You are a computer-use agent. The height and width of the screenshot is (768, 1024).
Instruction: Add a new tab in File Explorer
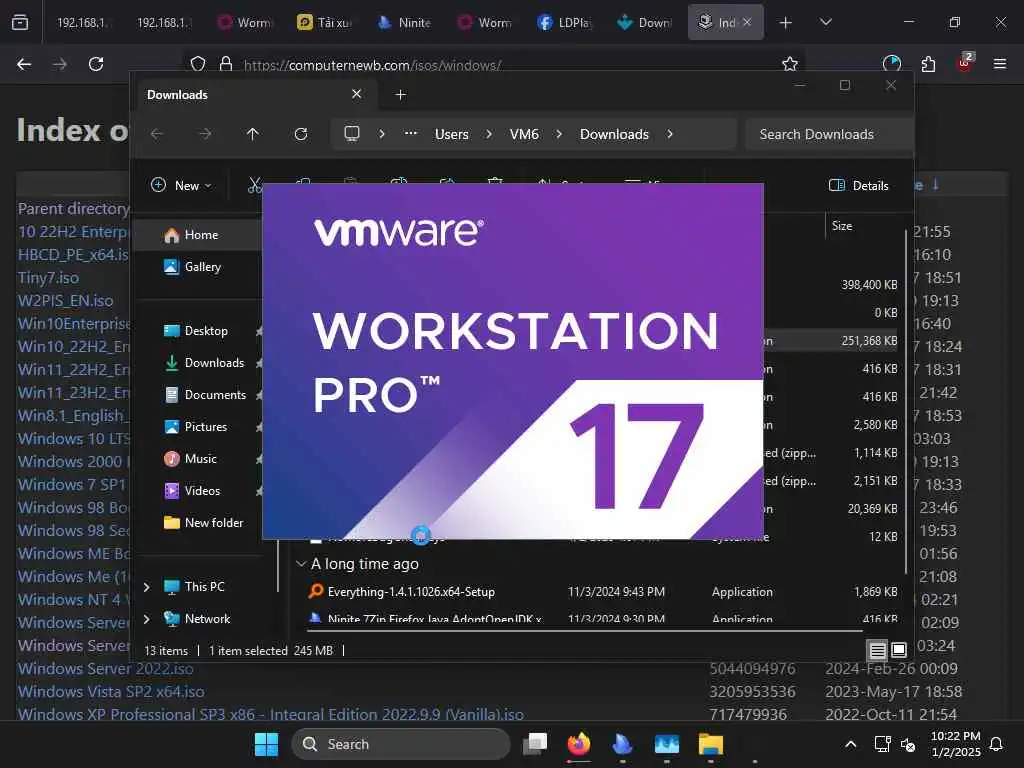pyautogui.click(x=401, y=95)
